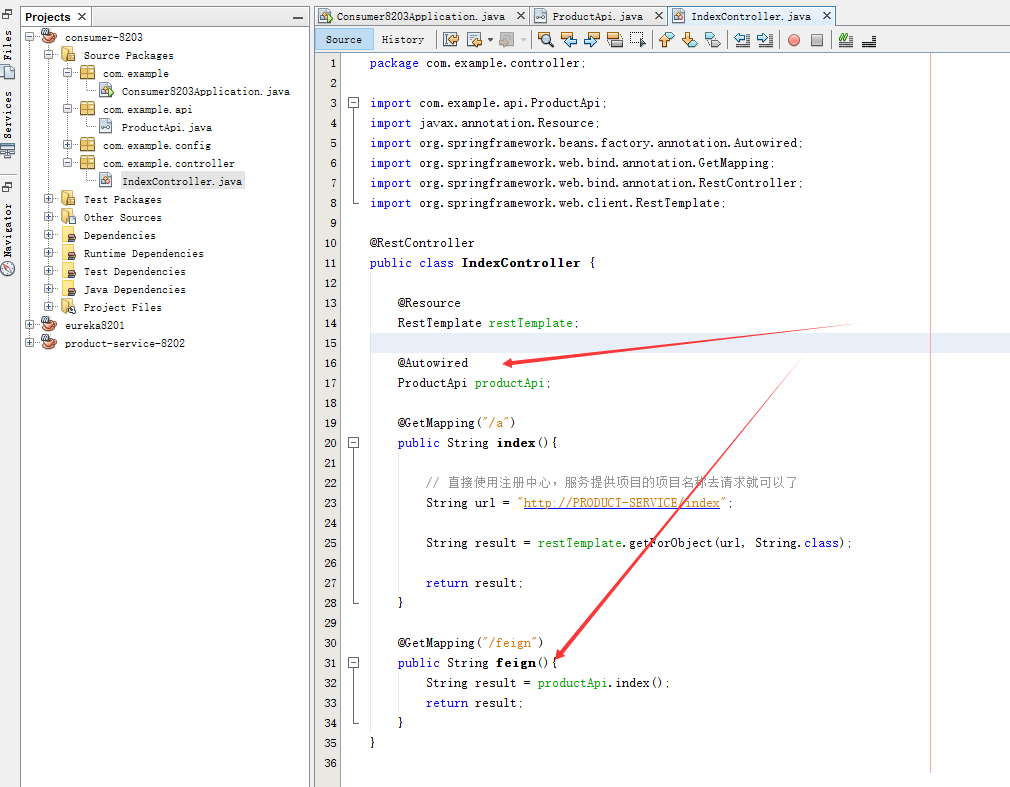Screen dimensions: 1010x787
Task: Close the ProductApi.java tab
Action: 658,15
